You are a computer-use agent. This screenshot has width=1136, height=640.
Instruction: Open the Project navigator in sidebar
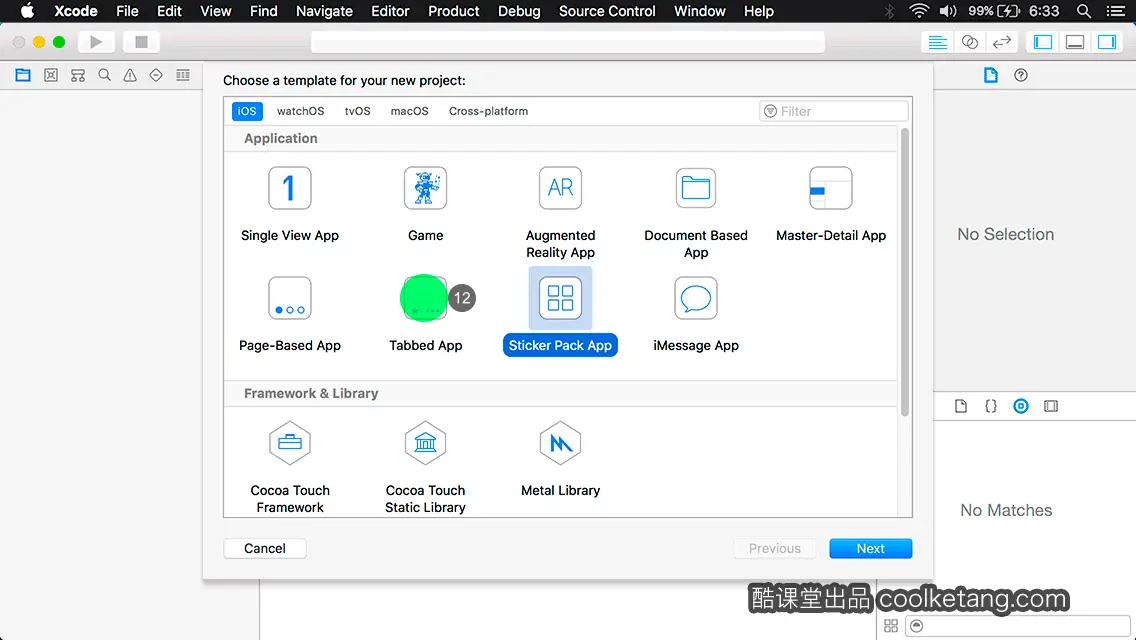tap(23, 75)
